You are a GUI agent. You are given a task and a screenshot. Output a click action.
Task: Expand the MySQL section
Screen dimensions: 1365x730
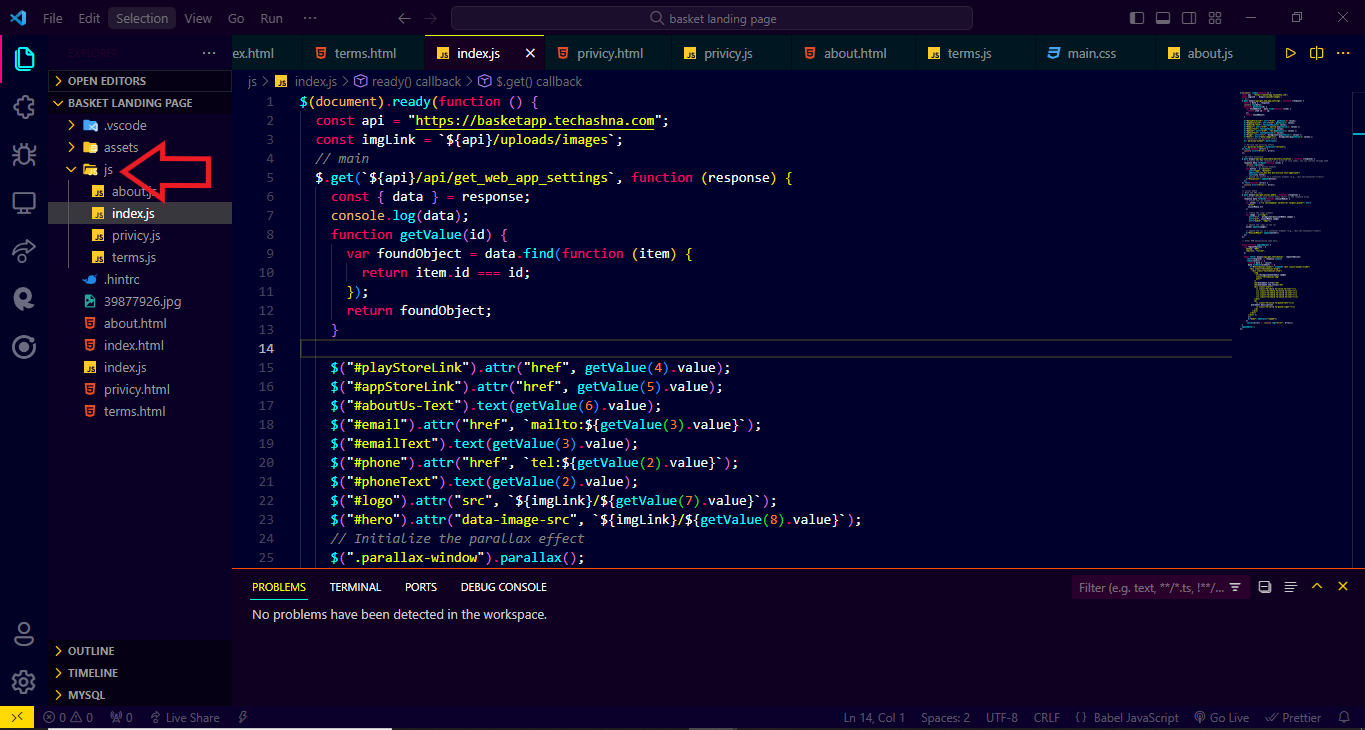(x=140, y=695)
